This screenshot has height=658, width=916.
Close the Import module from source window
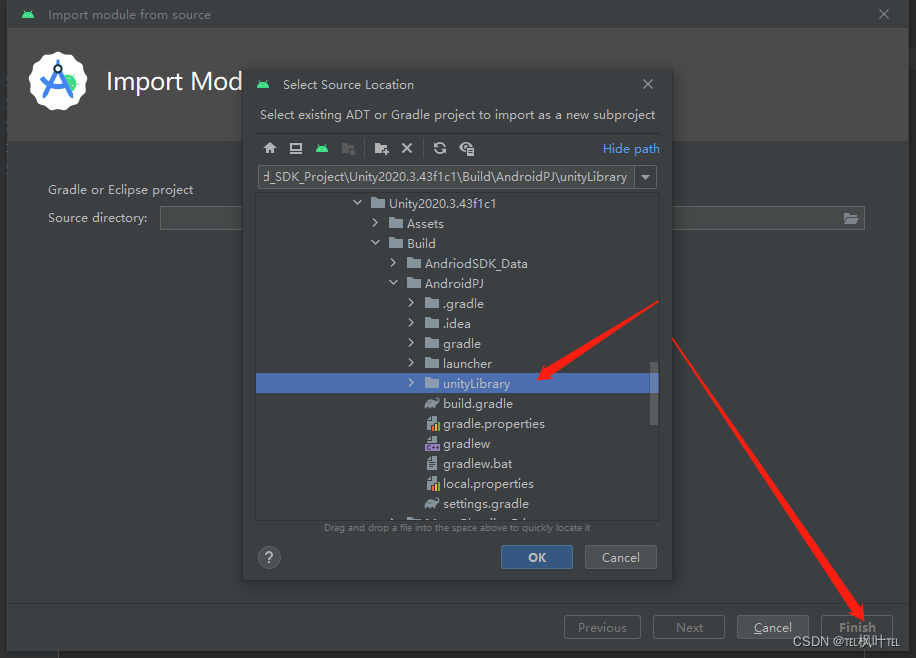point(884,14)
